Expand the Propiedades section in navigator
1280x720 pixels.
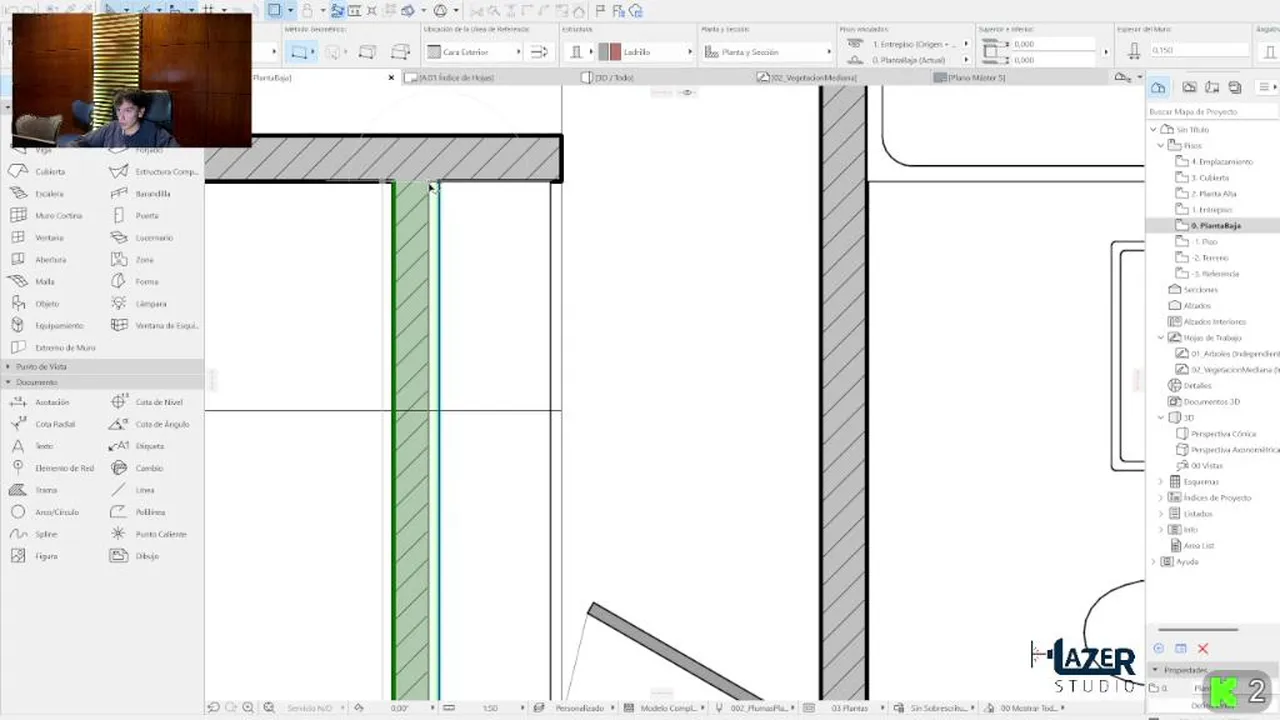(x=1156, y=670)
